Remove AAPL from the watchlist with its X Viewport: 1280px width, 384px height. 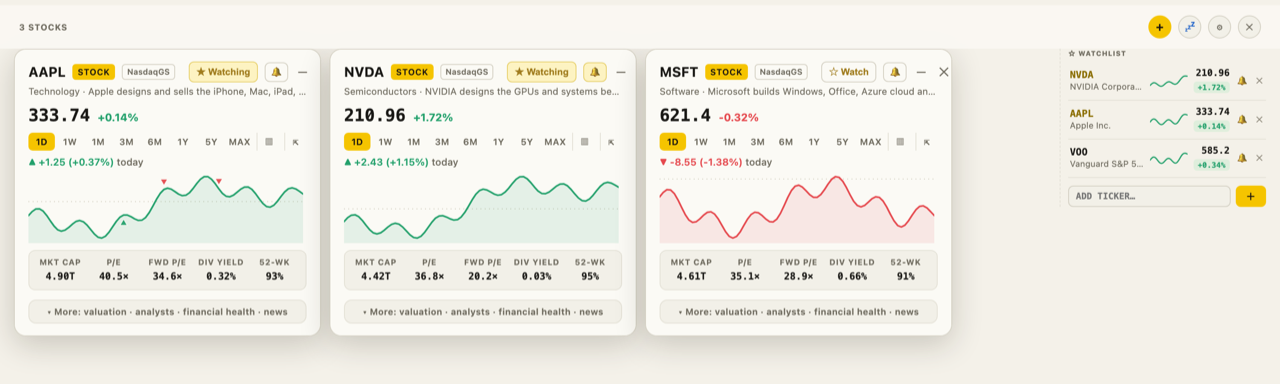(1259, 119)
